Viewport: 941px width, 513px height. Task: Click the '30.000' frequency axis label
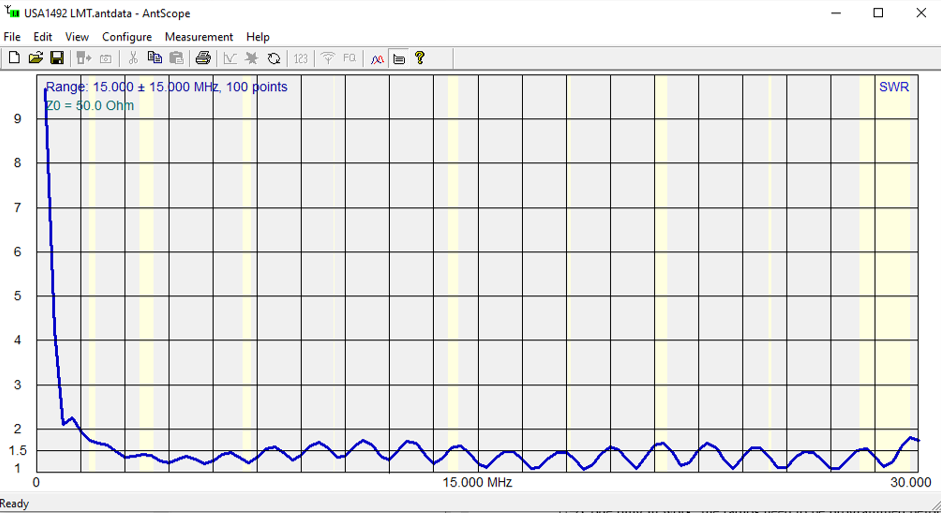tap(911, 482)
